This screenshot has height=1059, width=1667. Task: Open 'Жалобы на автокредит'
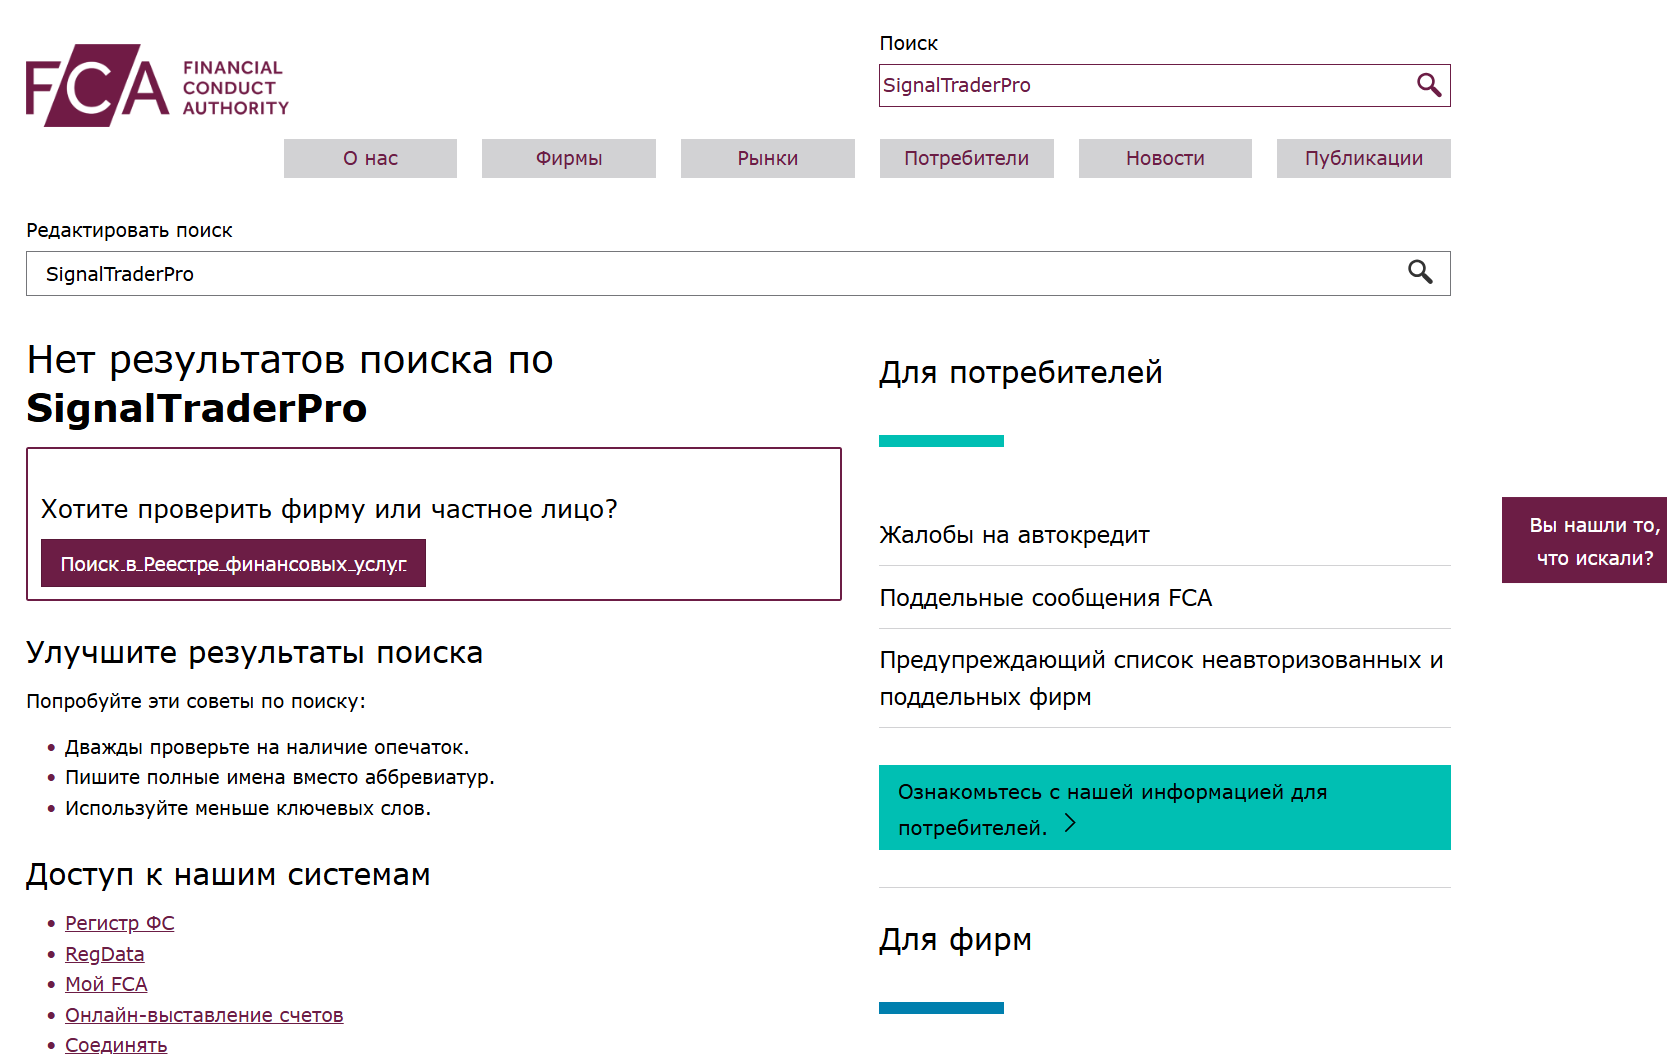point(1013,535)
